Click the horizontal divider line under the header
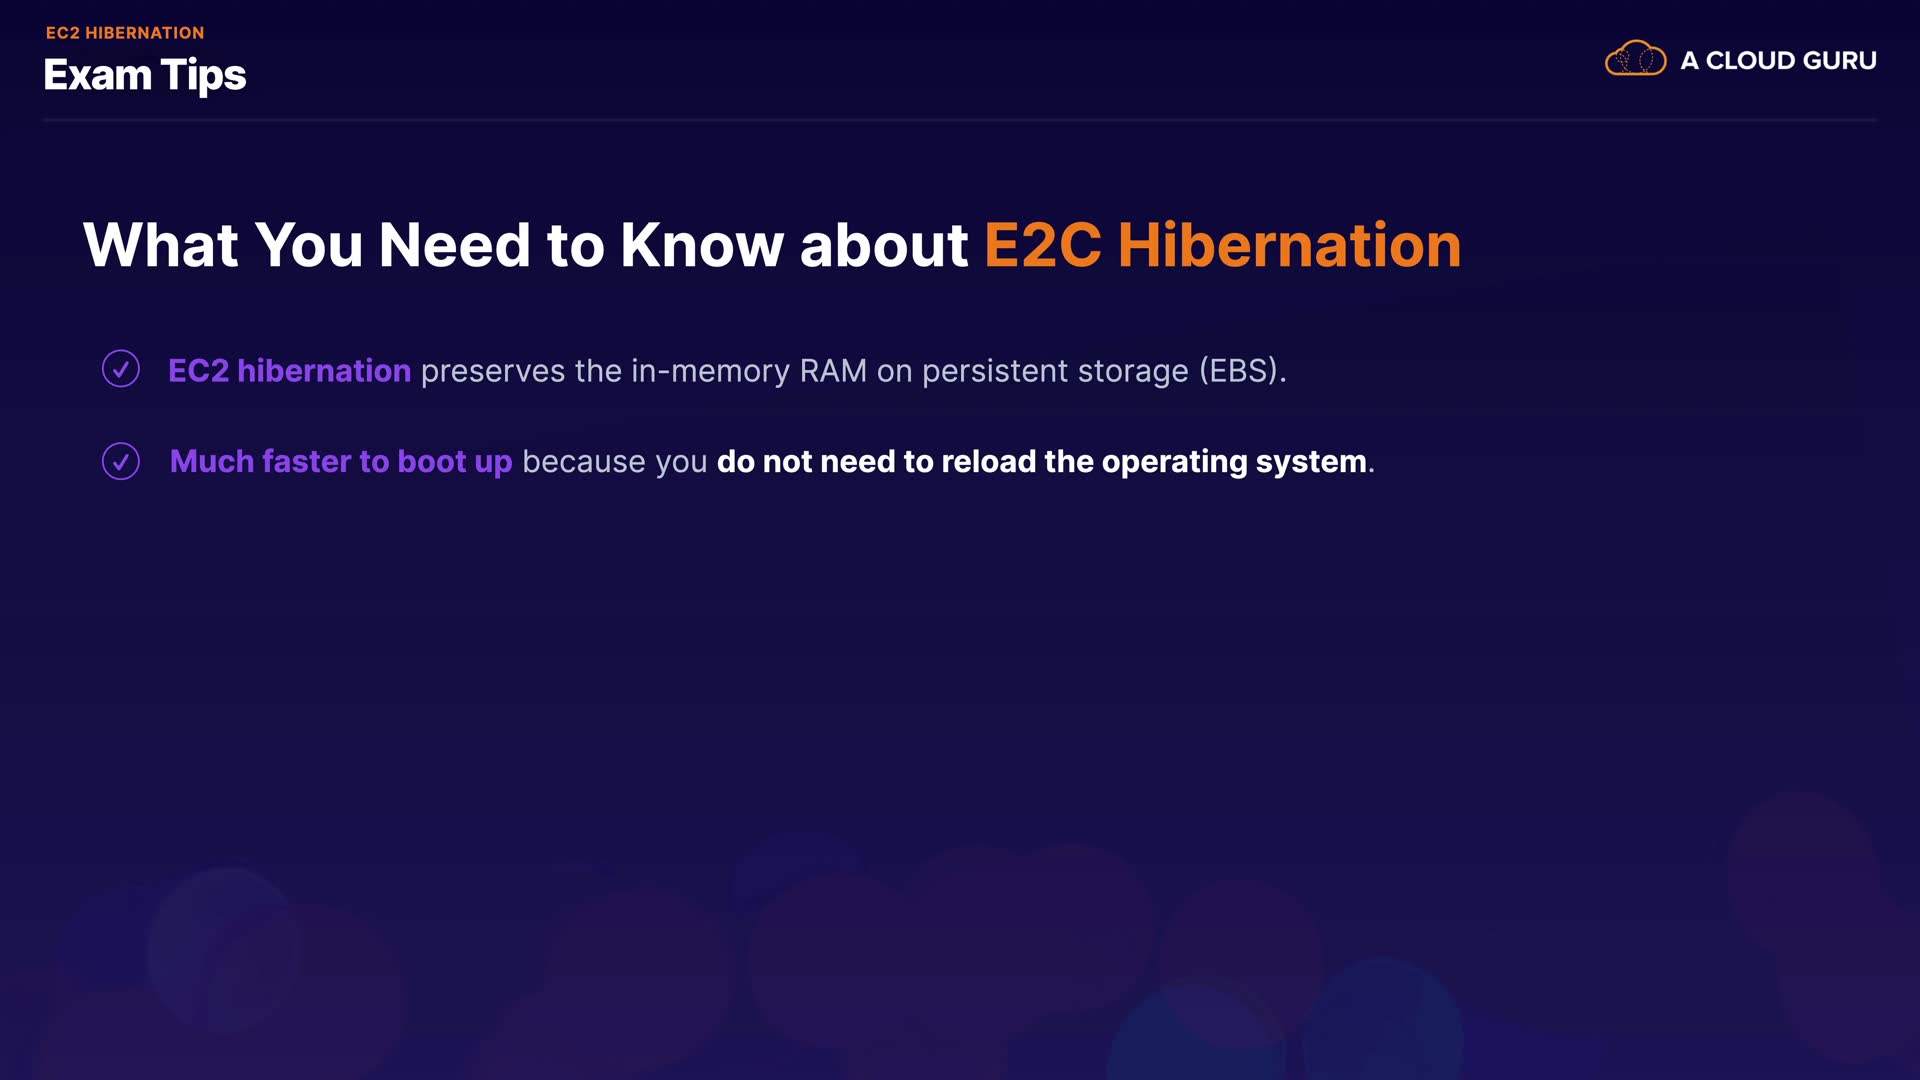1920x1080 pixels. tap(960, 120)
